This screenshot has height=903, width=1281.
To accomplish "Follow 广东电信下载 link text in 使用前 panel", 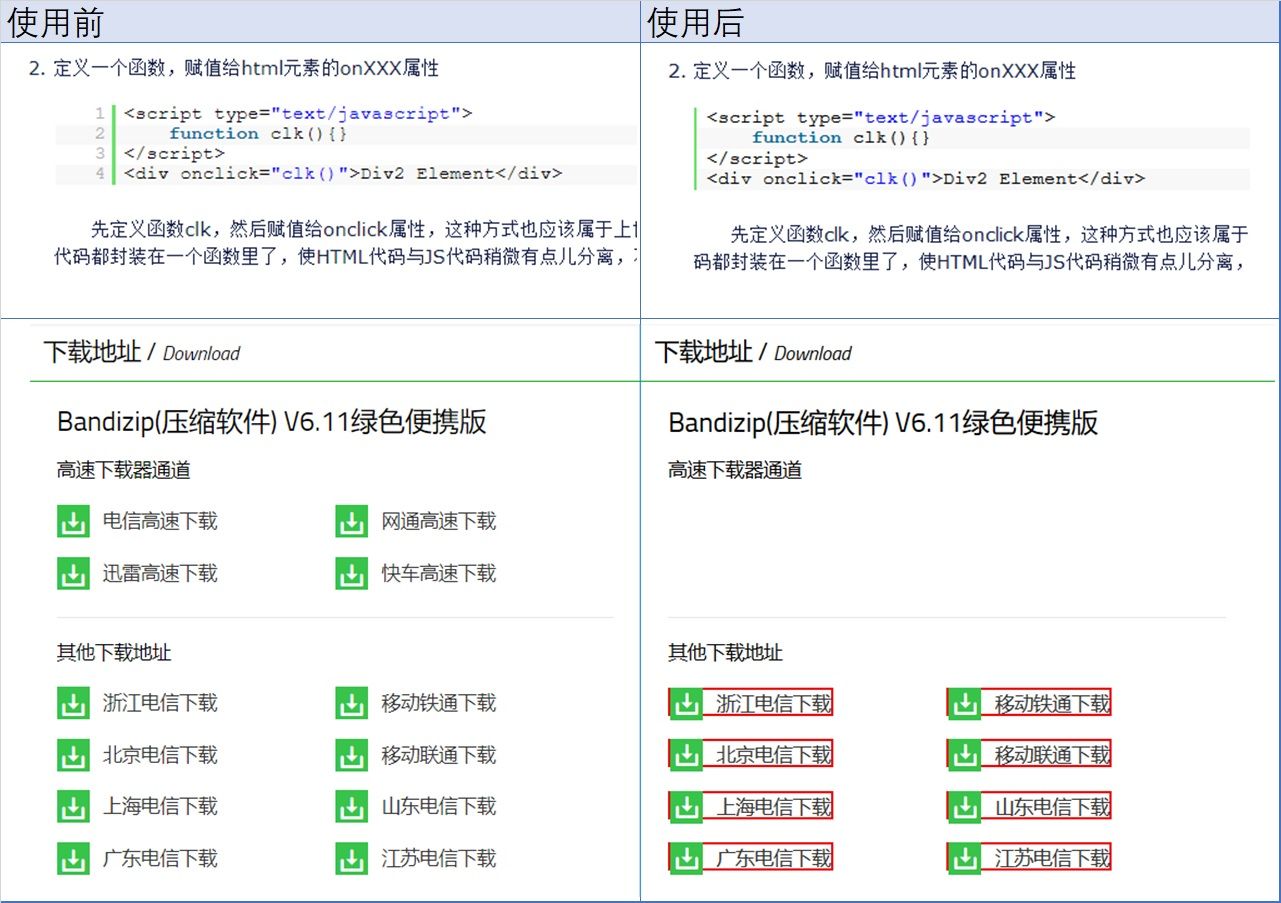I will tap(160, 858).
